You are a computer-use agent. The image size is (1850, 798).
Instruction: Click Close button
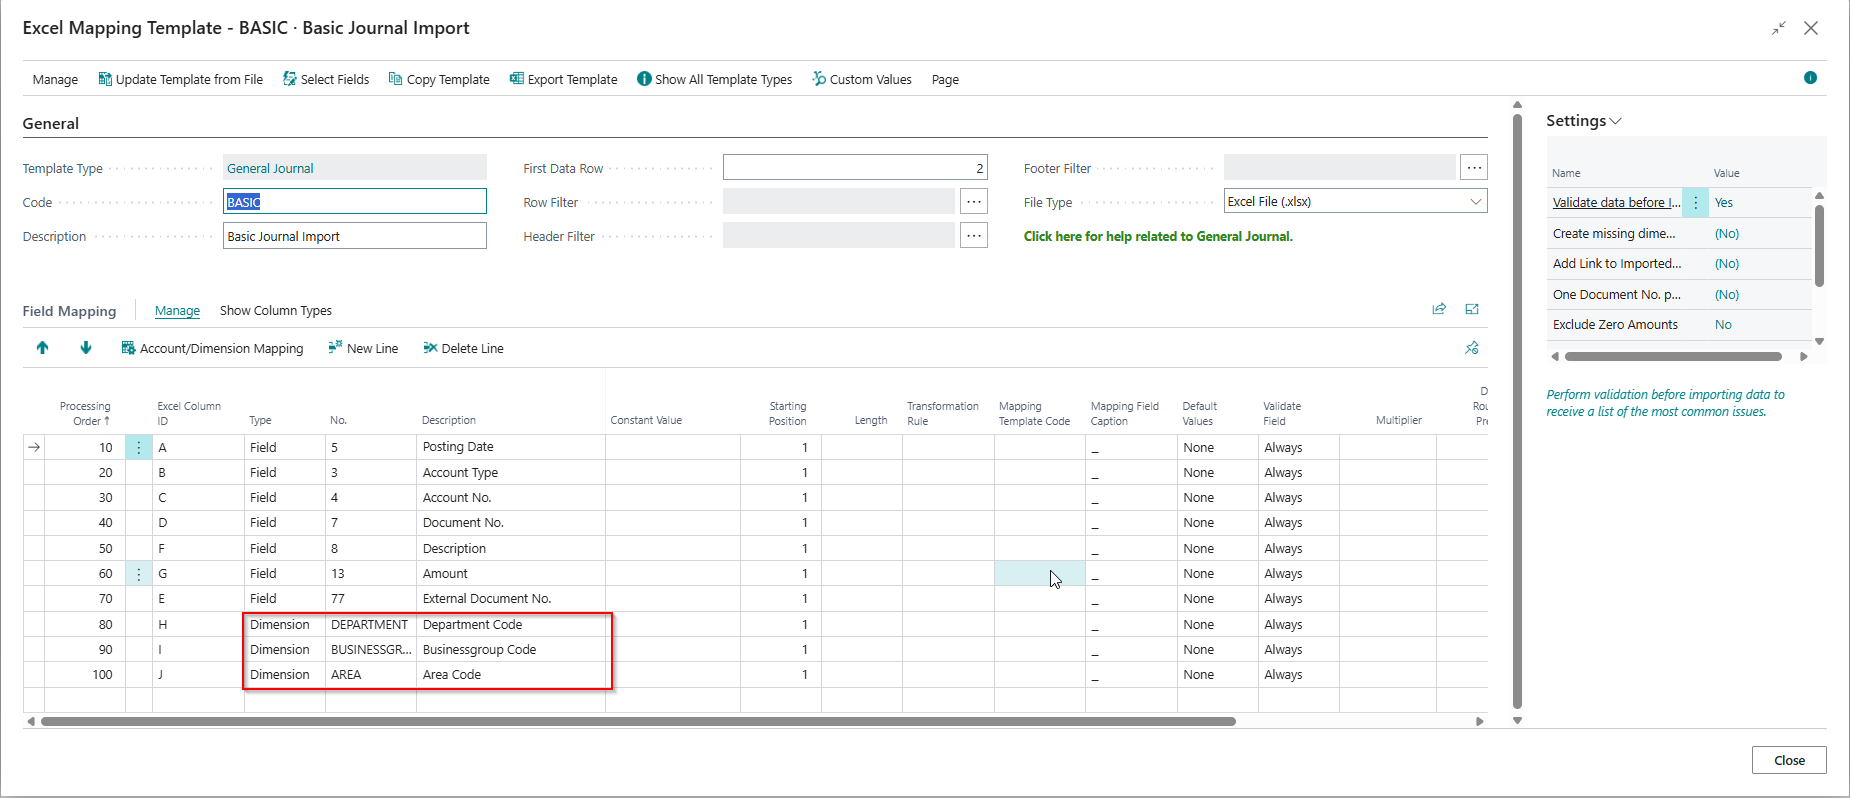tap(1789, 760)
